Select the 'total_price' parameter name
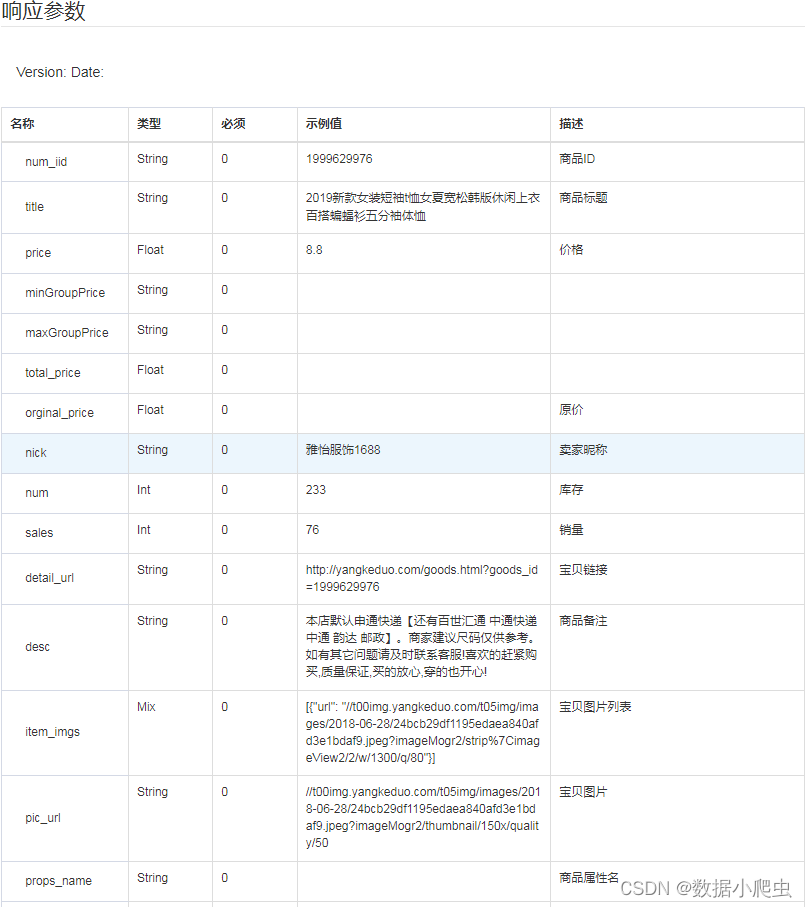807x907 pixels. (53, 373)
